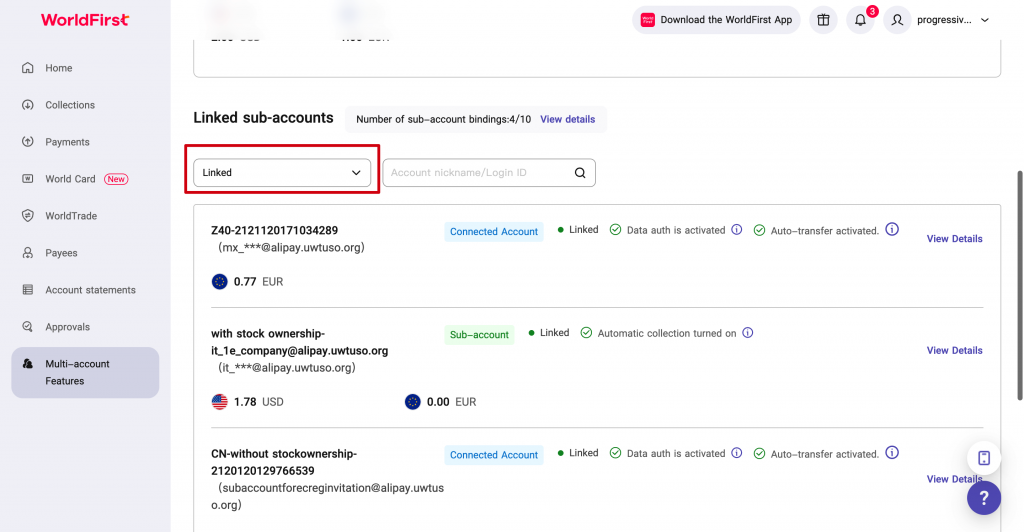Image resolution: width=1024 pixels, height=532 pixels.
Task: View Details of Z40-2121120171034289 account
Action: (x=954, y=239)
